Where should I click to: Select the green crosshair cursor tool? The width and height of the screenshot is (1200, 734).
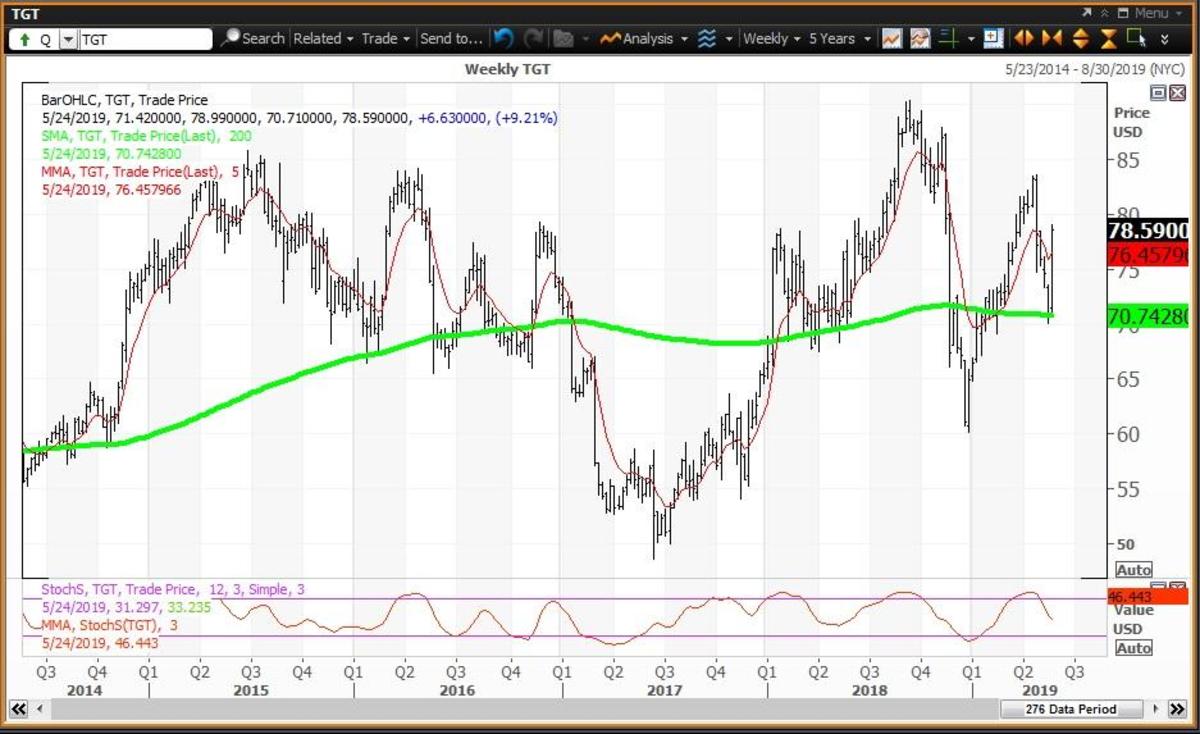tap(949, 39)
